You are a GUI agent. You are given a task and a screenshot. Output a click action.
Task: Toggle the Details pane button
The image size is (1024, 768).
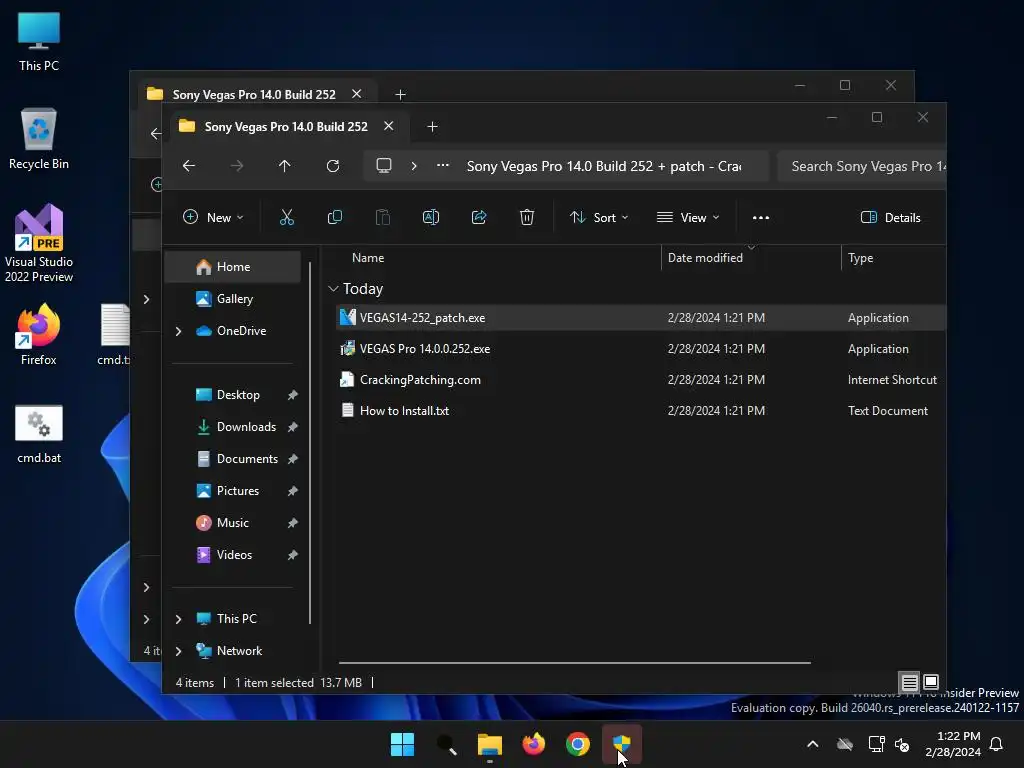(891, 217)
